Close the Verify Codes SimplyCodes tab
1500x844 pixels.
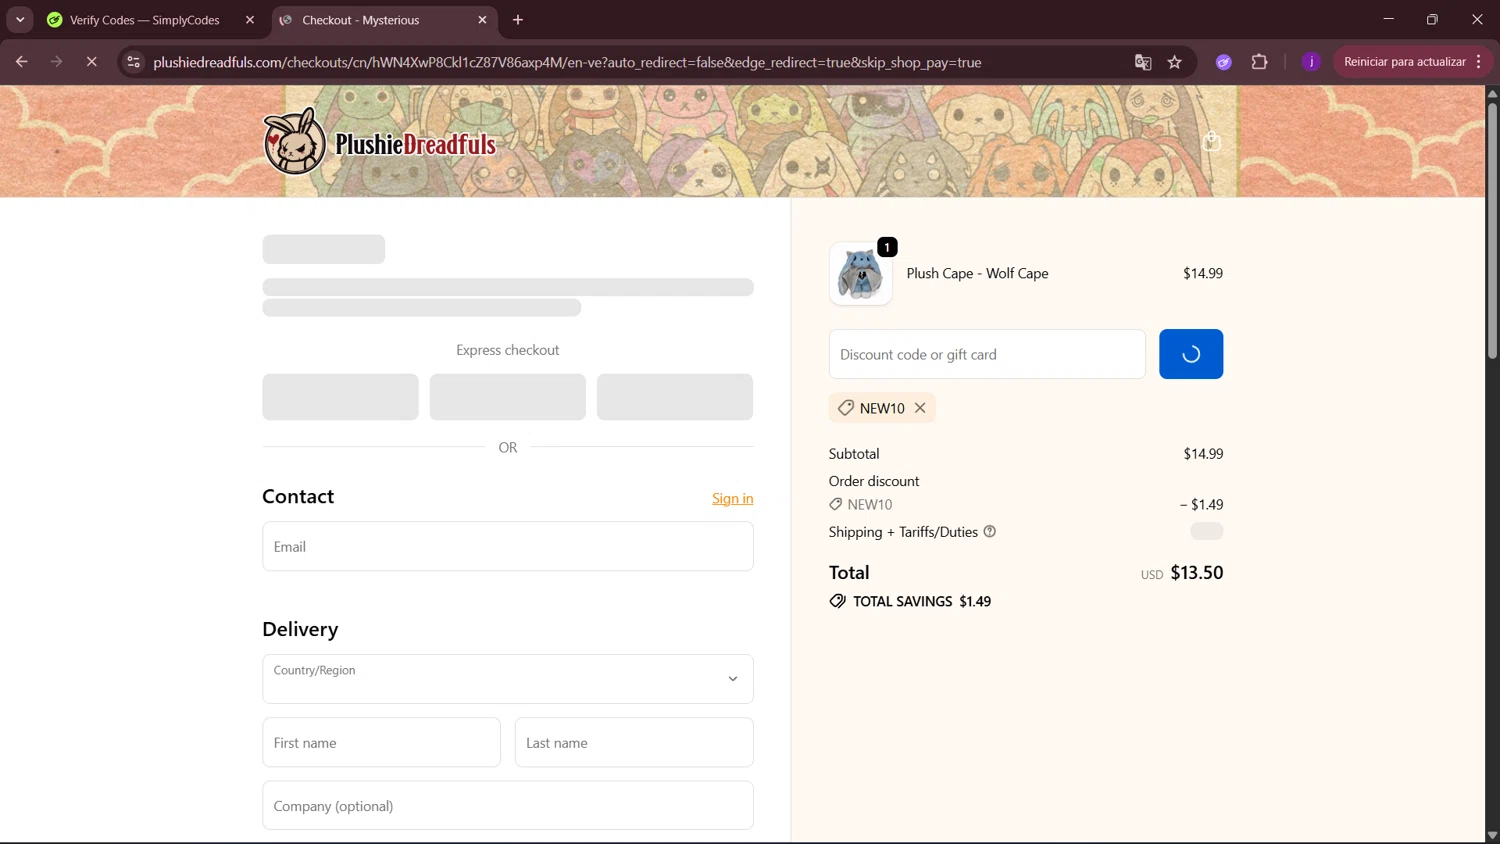[250, 20]
